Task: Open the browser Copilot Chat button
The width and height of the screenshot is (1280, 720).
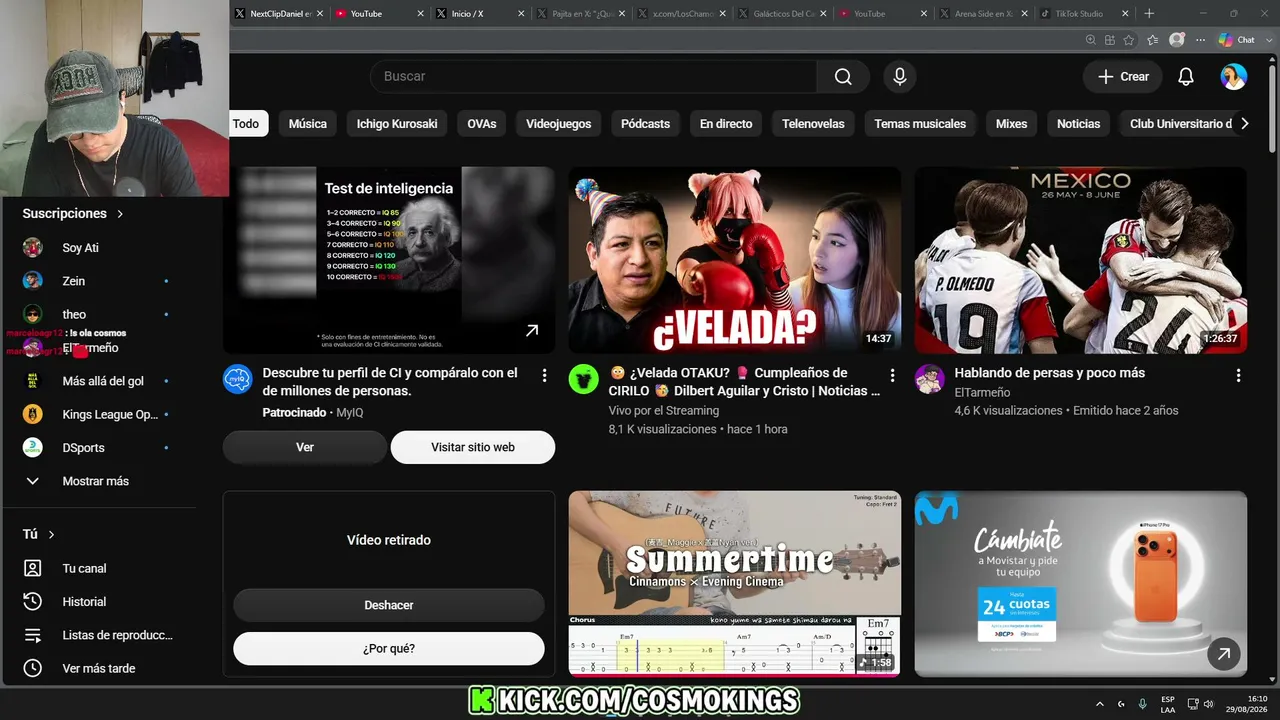Action: point(1237,40)
